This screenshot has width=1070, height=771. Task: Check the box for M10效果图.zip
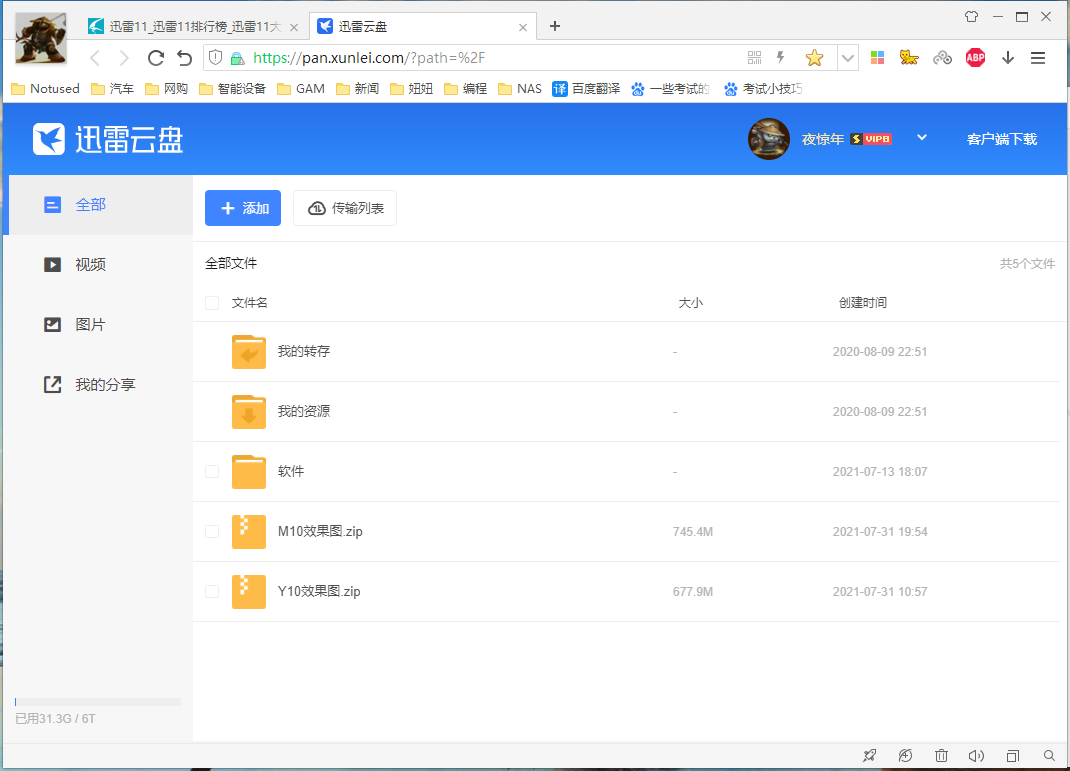[212, 532]
